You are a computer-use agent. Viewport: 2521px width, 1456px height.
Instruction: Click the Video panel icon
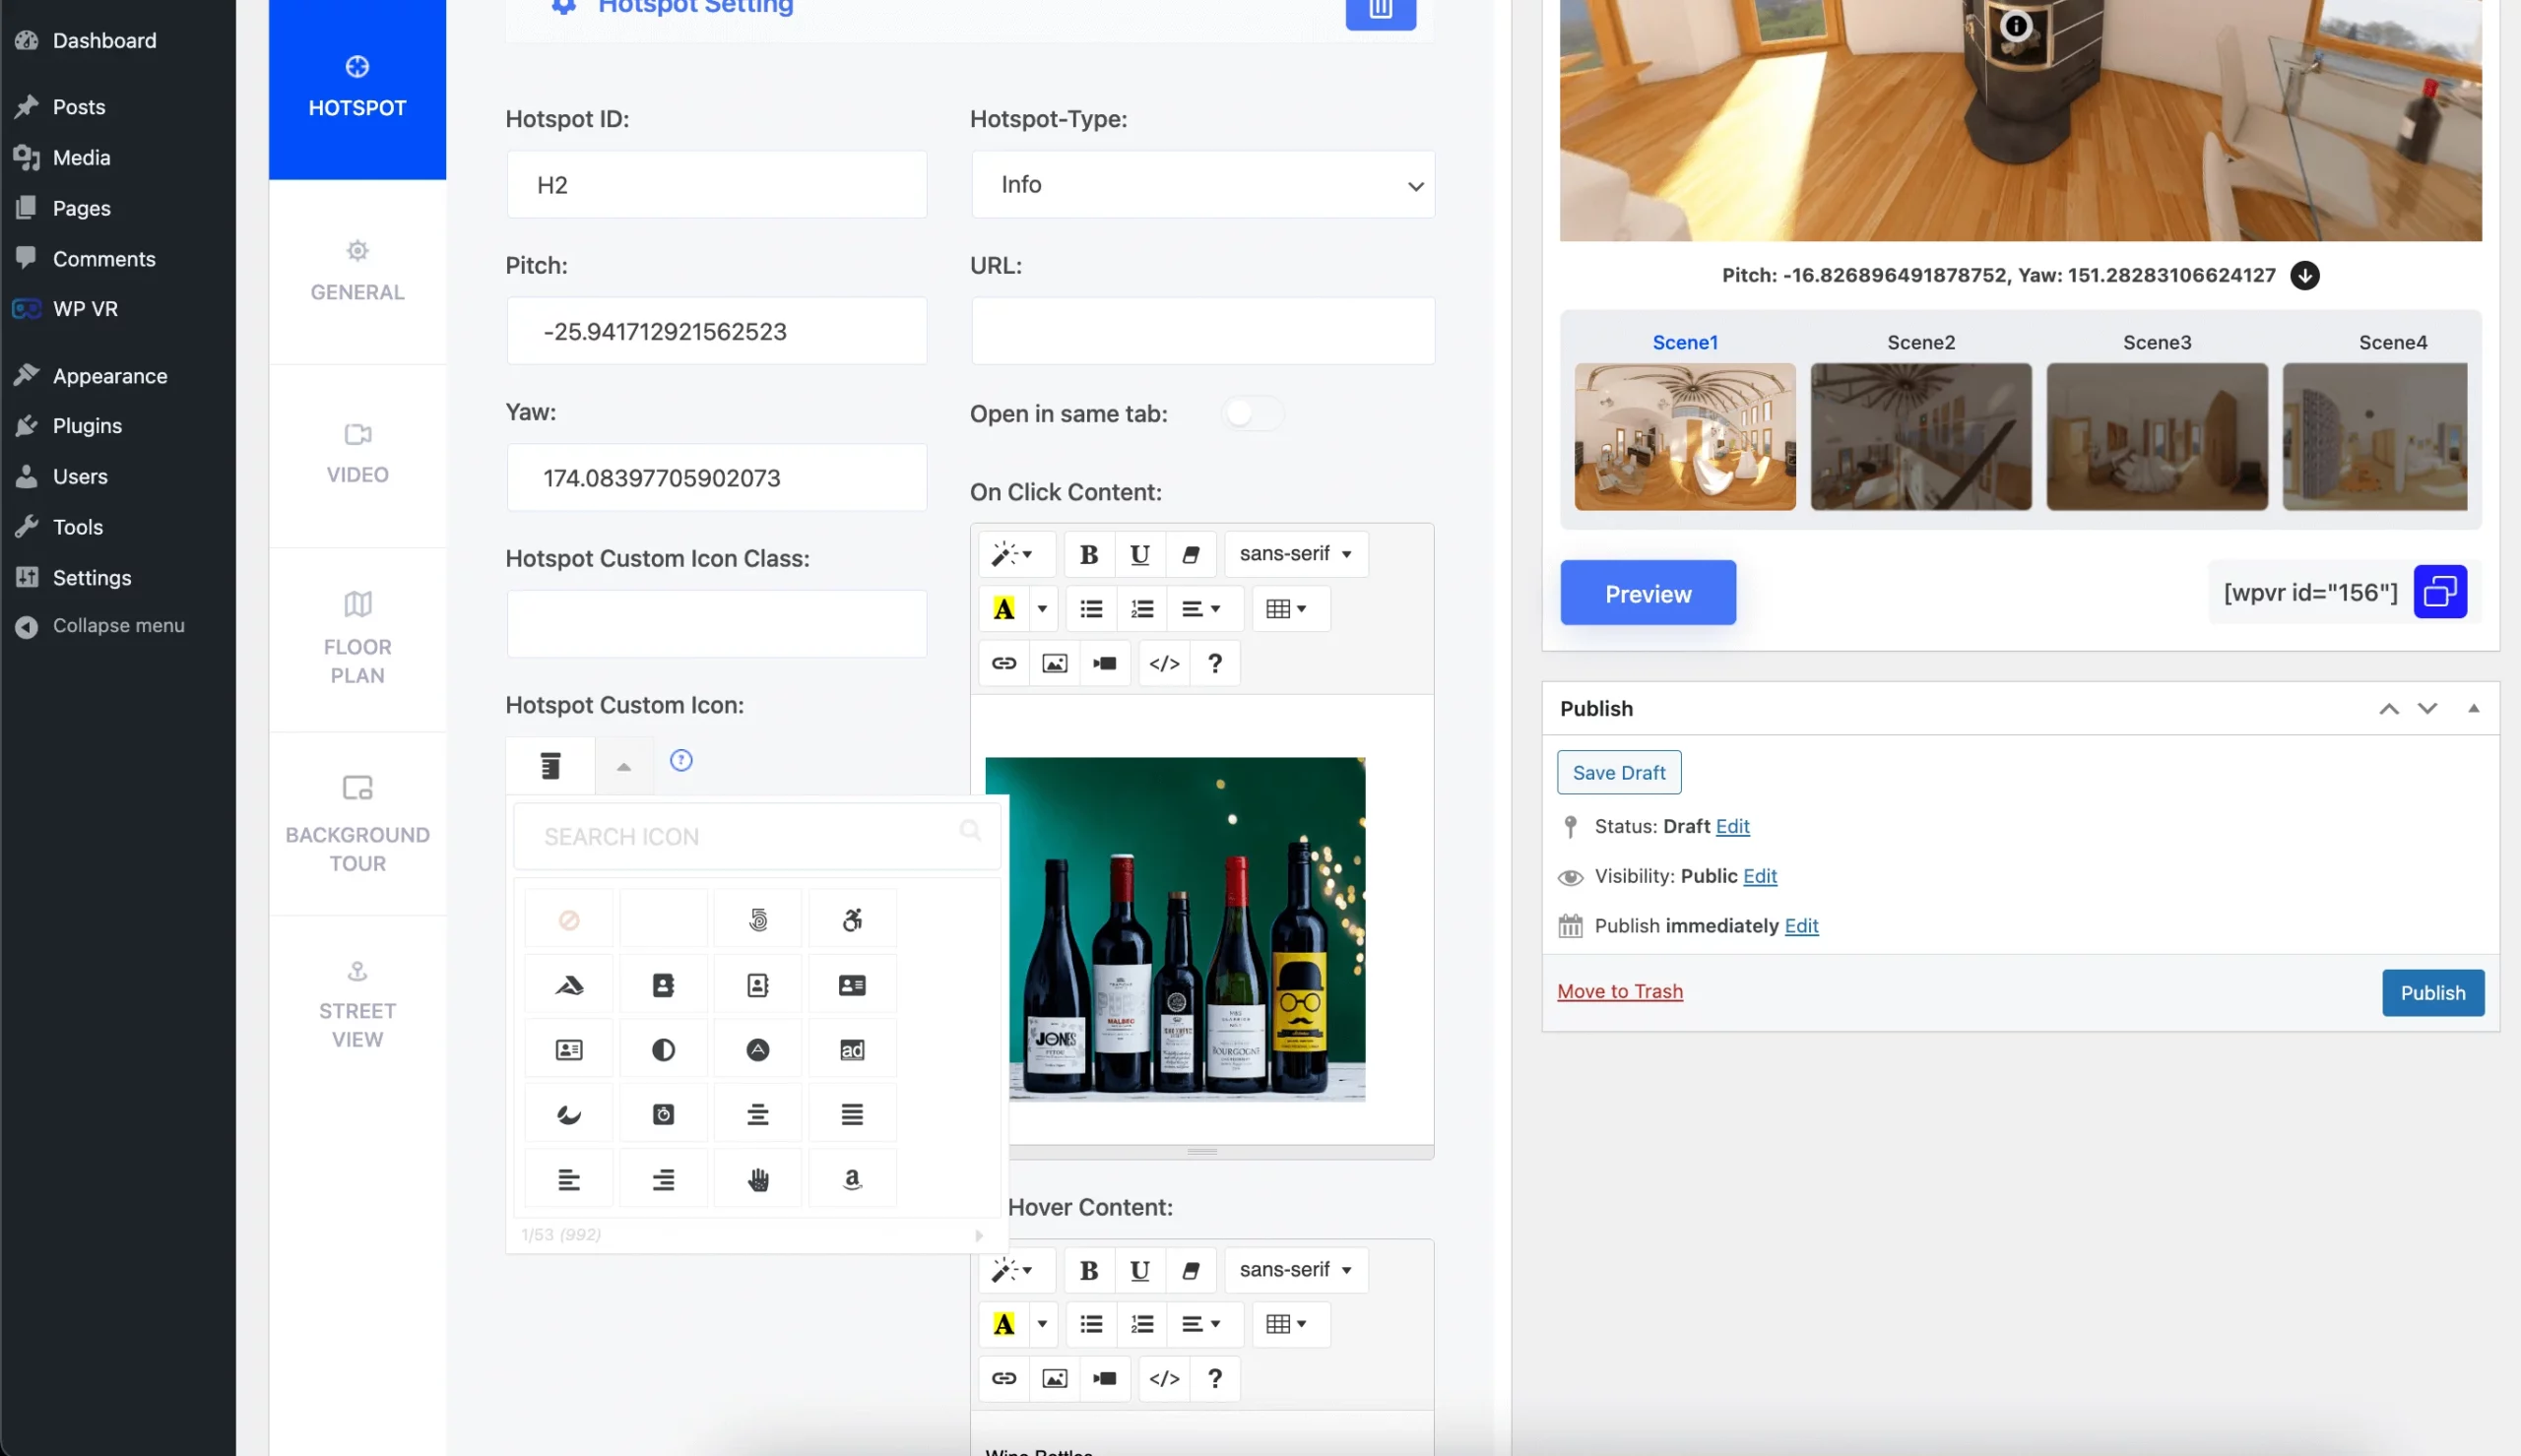[x=356, y=437]
